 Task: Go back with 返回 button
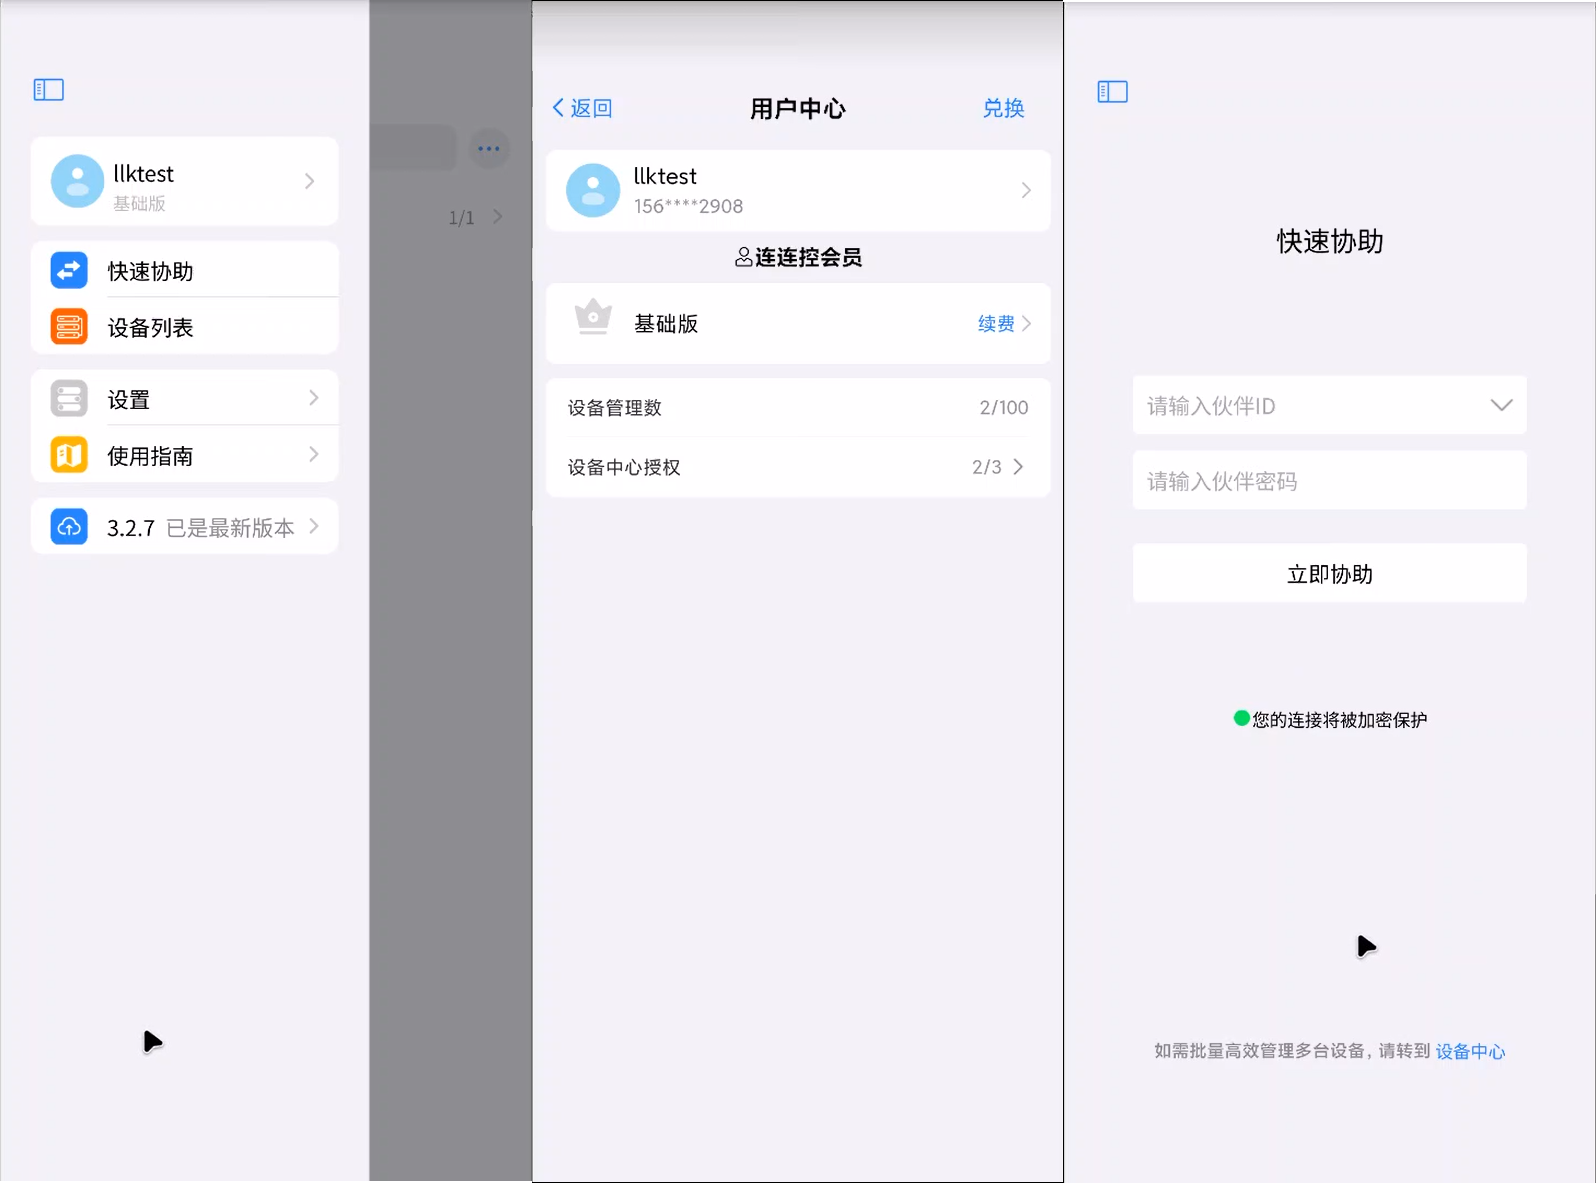tap(582, 108)
